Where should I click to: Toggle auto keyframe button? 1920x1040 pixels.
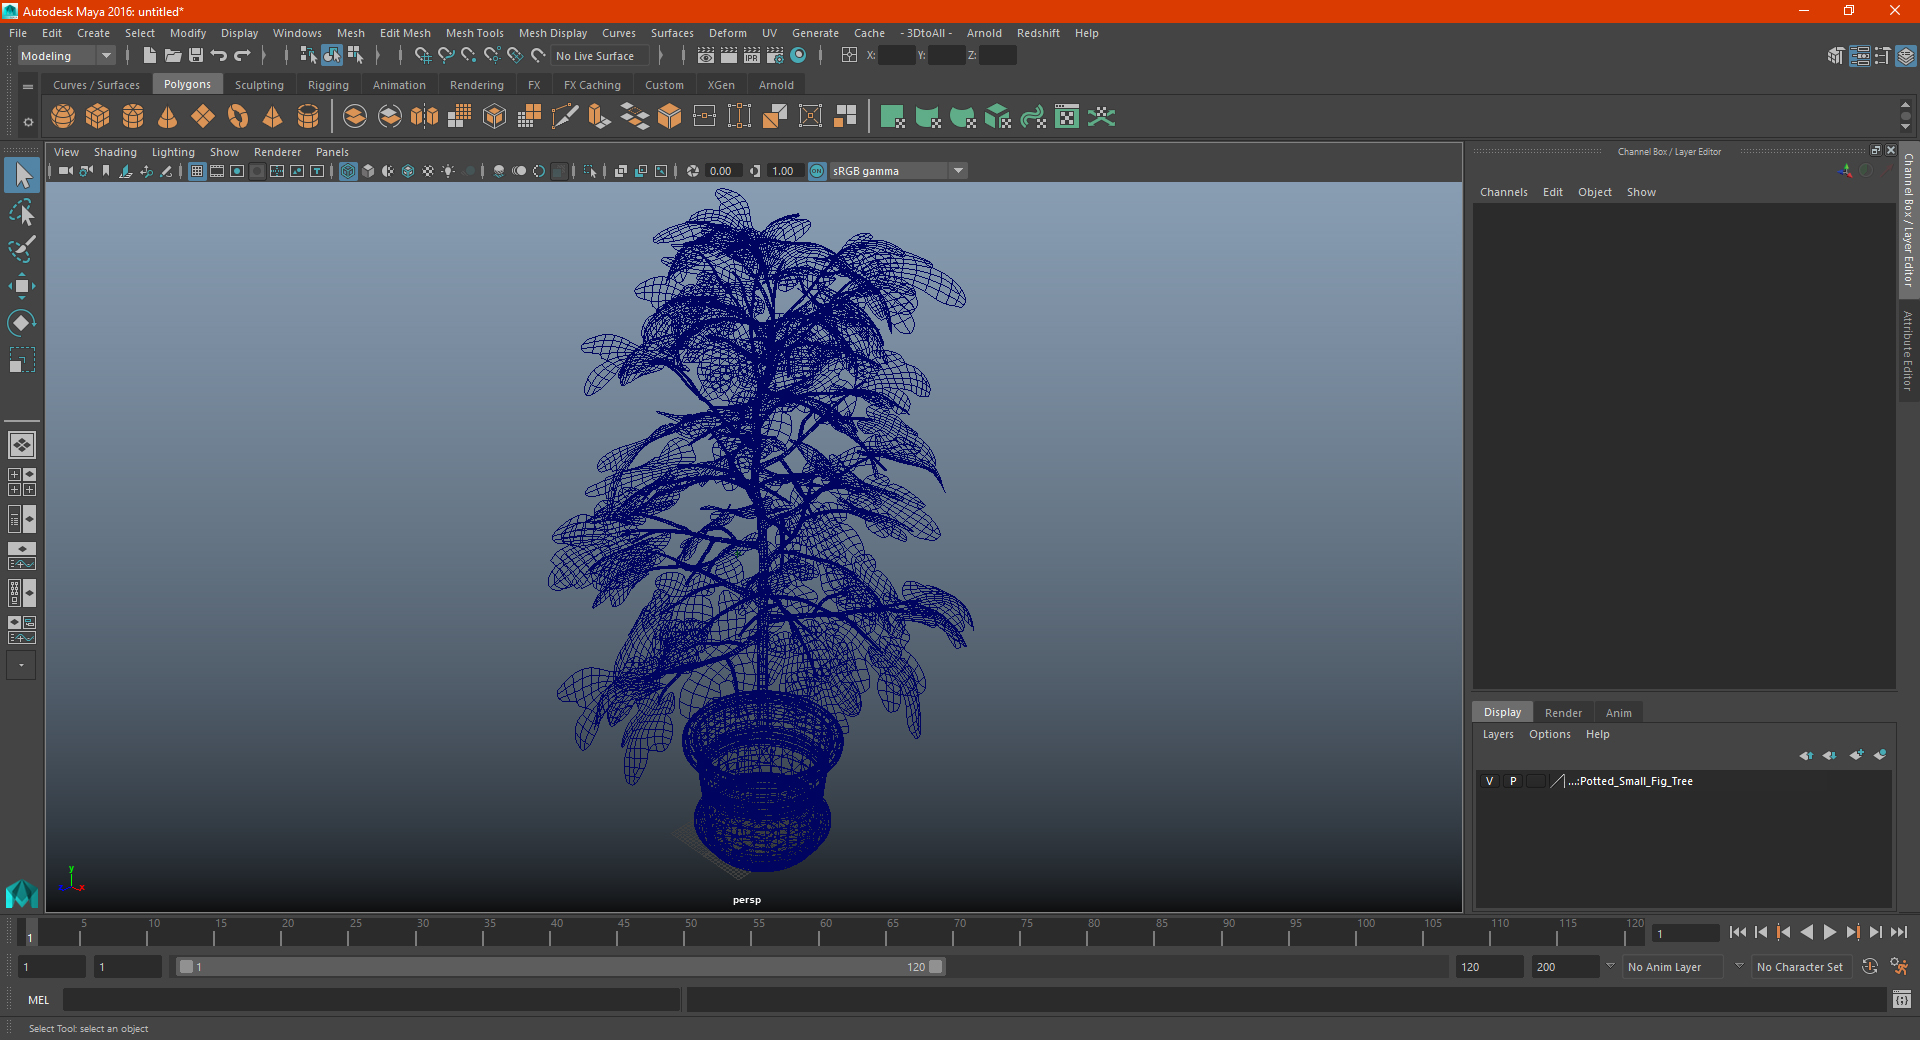pyautogui.click(x=1870, y=967)
